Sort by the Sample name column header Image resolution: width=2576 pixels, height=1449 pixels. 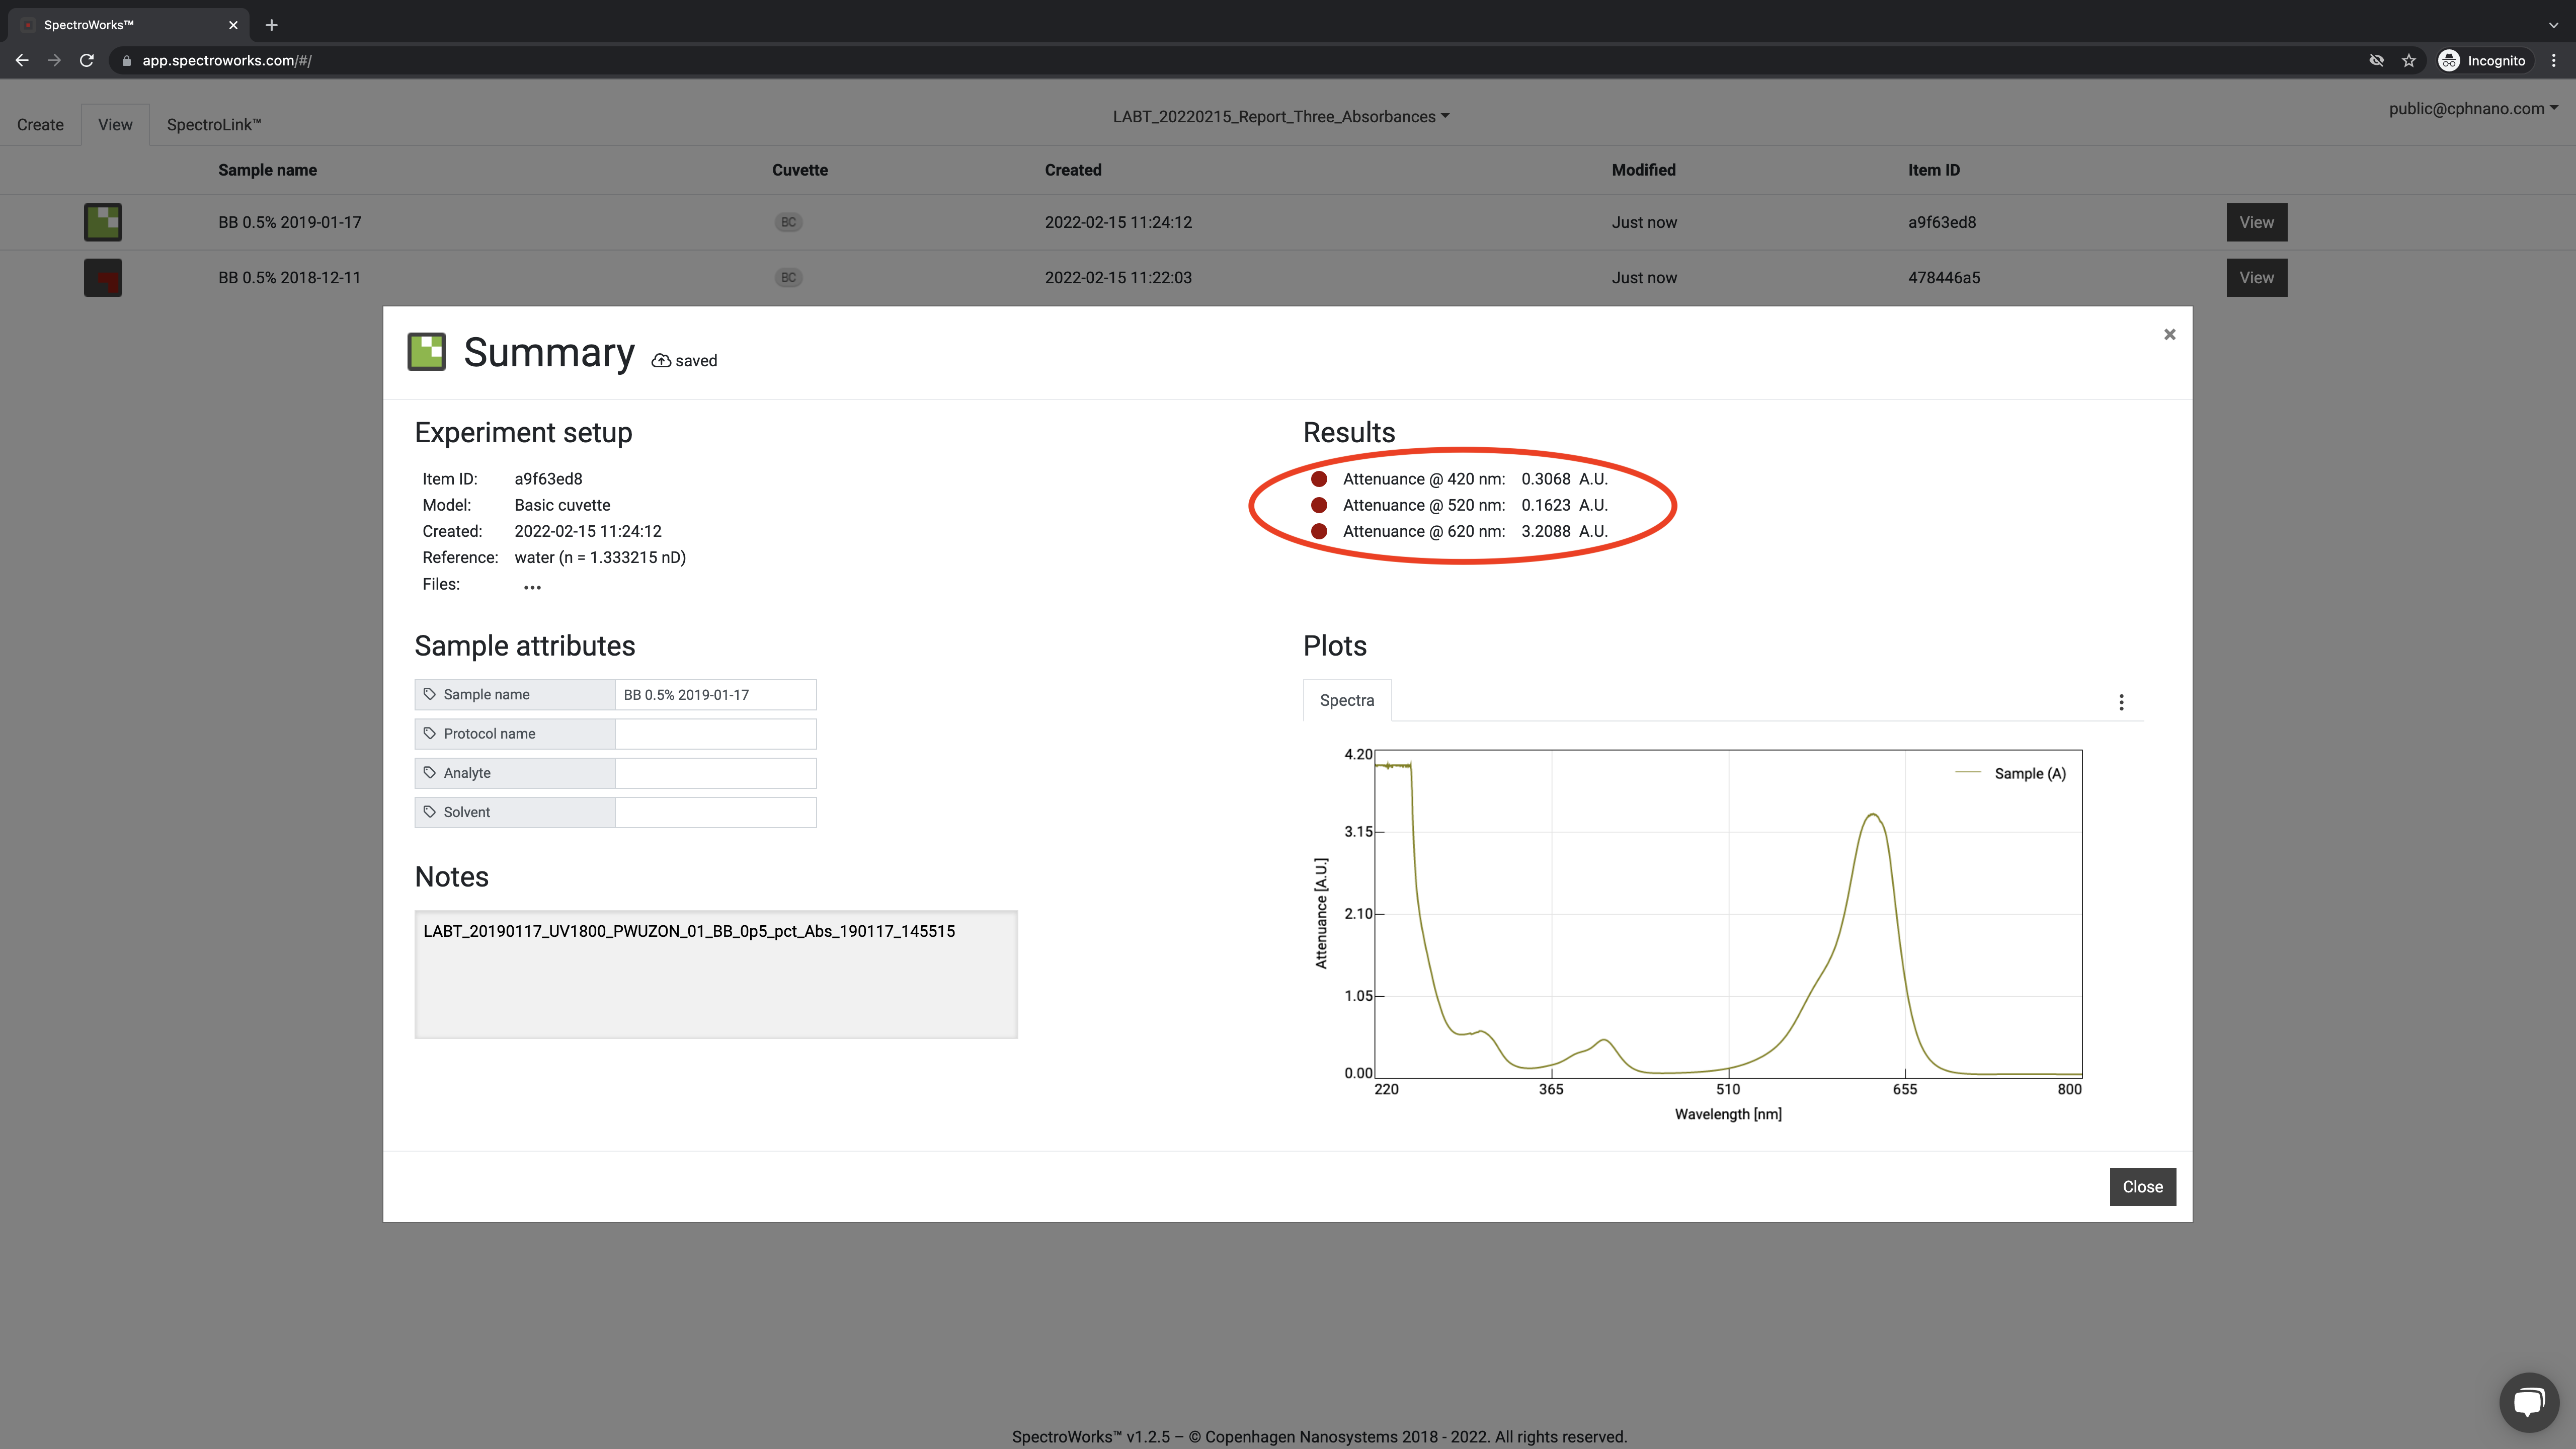pos(267,170)
